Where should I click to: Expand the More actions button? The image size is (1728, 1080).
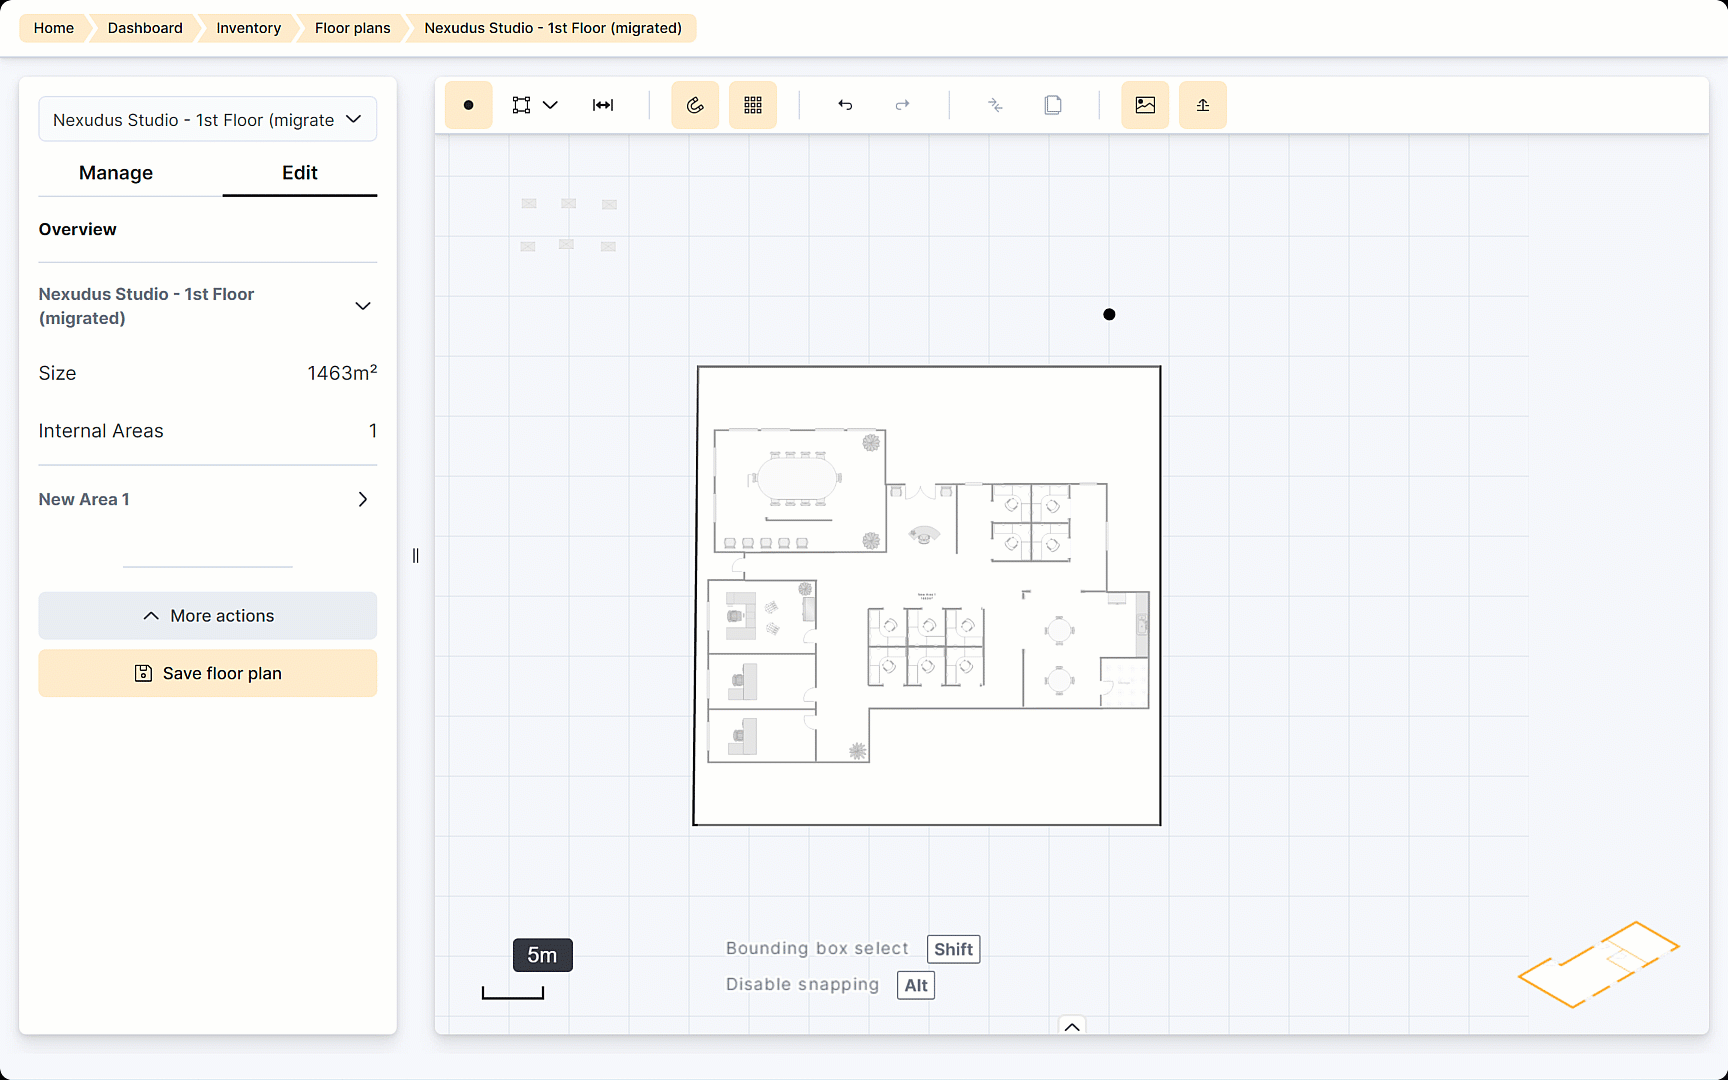click(x=208, y=616)
